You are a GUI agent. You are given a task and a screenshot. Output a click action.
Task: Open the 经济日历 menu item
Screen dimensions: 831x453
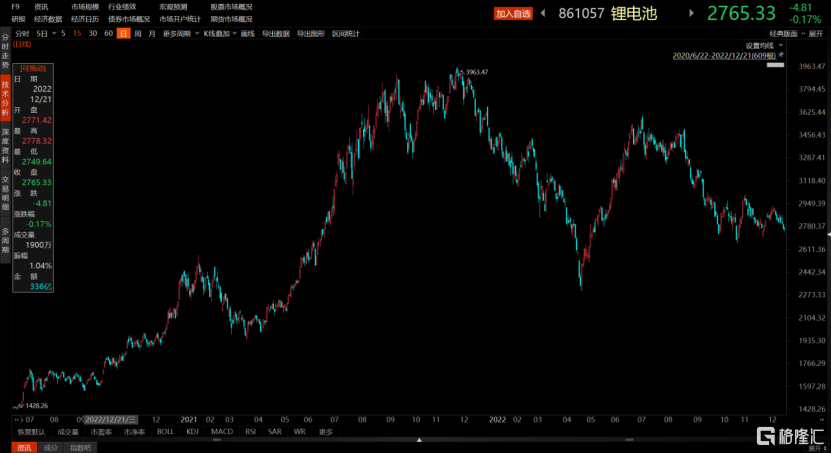pos(85,19)
